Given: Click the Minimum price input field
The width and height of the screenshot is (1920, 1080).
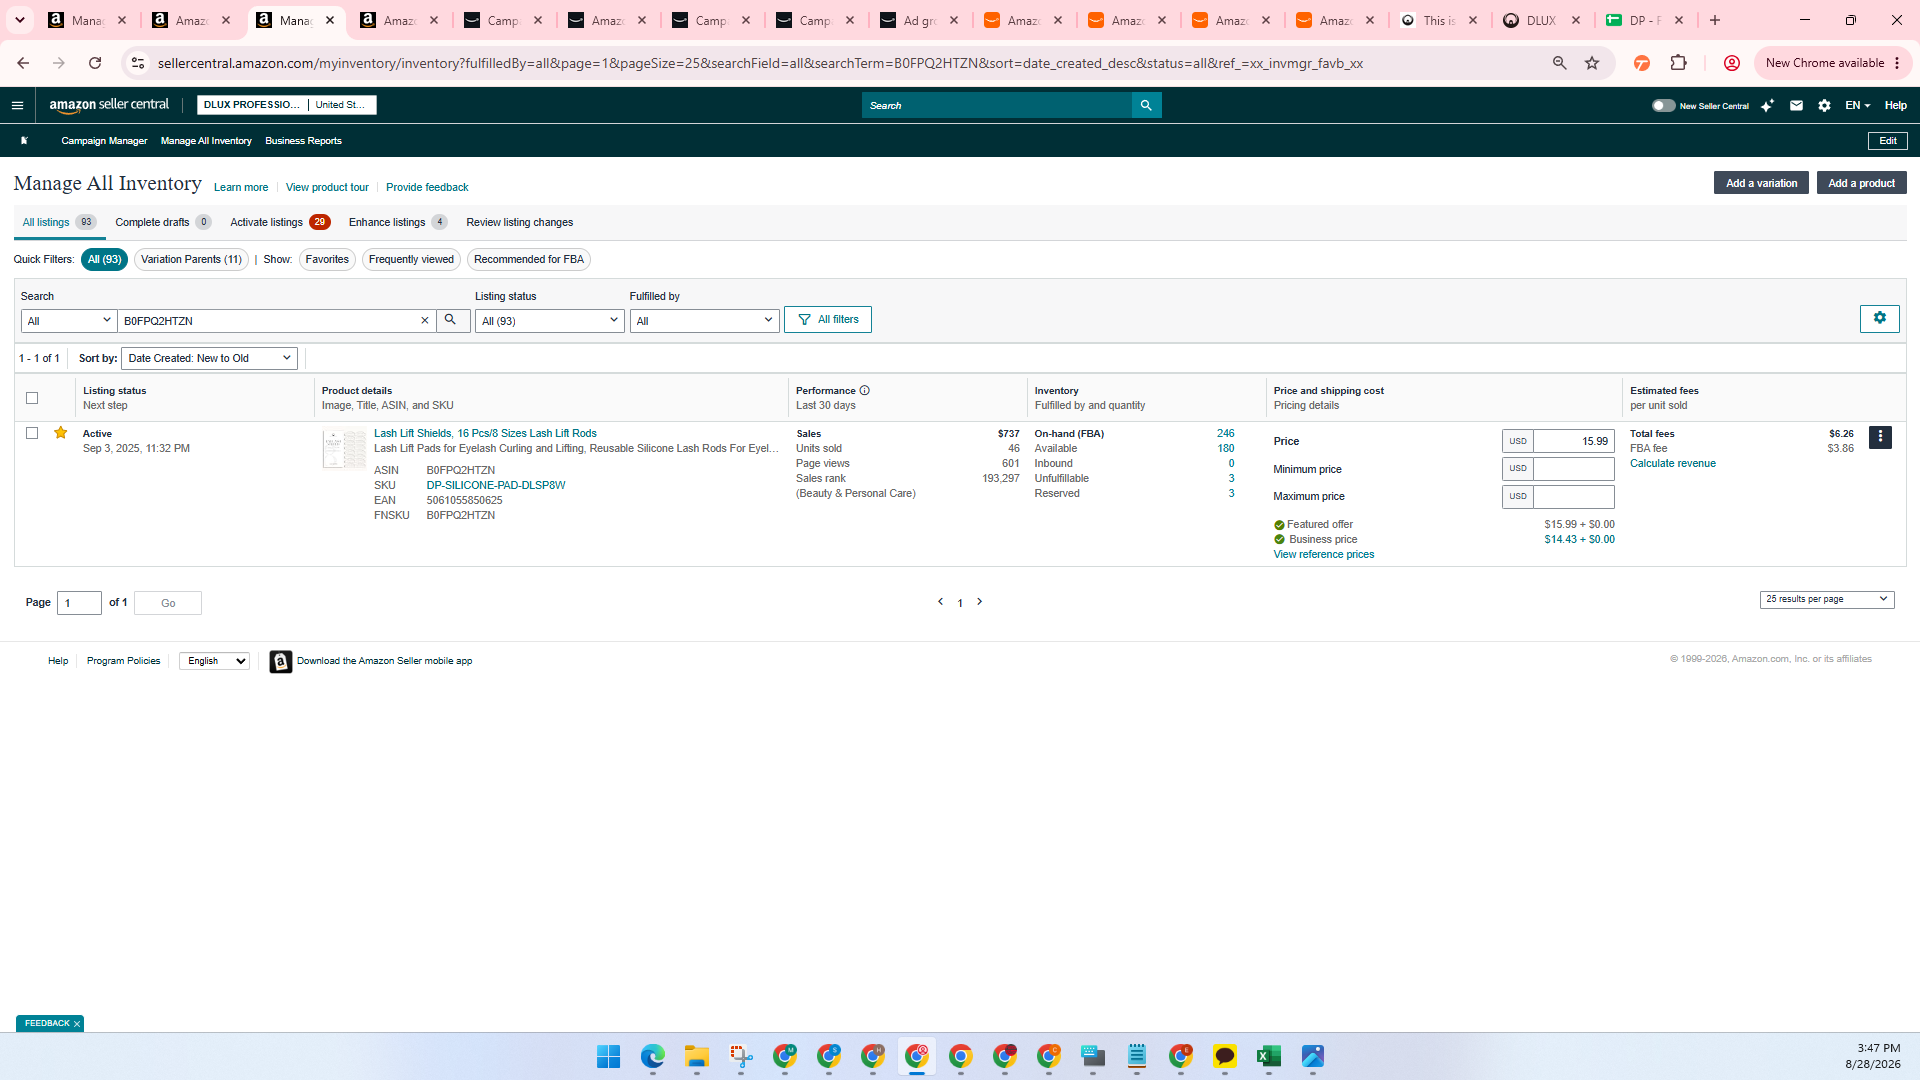Looking at the screenshot, I should [x=1574, y=469].
